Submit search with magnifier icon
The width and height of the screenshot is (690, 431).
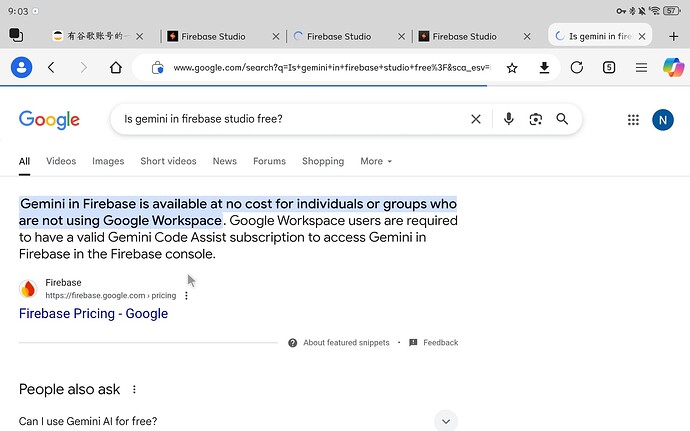(562, 119)
